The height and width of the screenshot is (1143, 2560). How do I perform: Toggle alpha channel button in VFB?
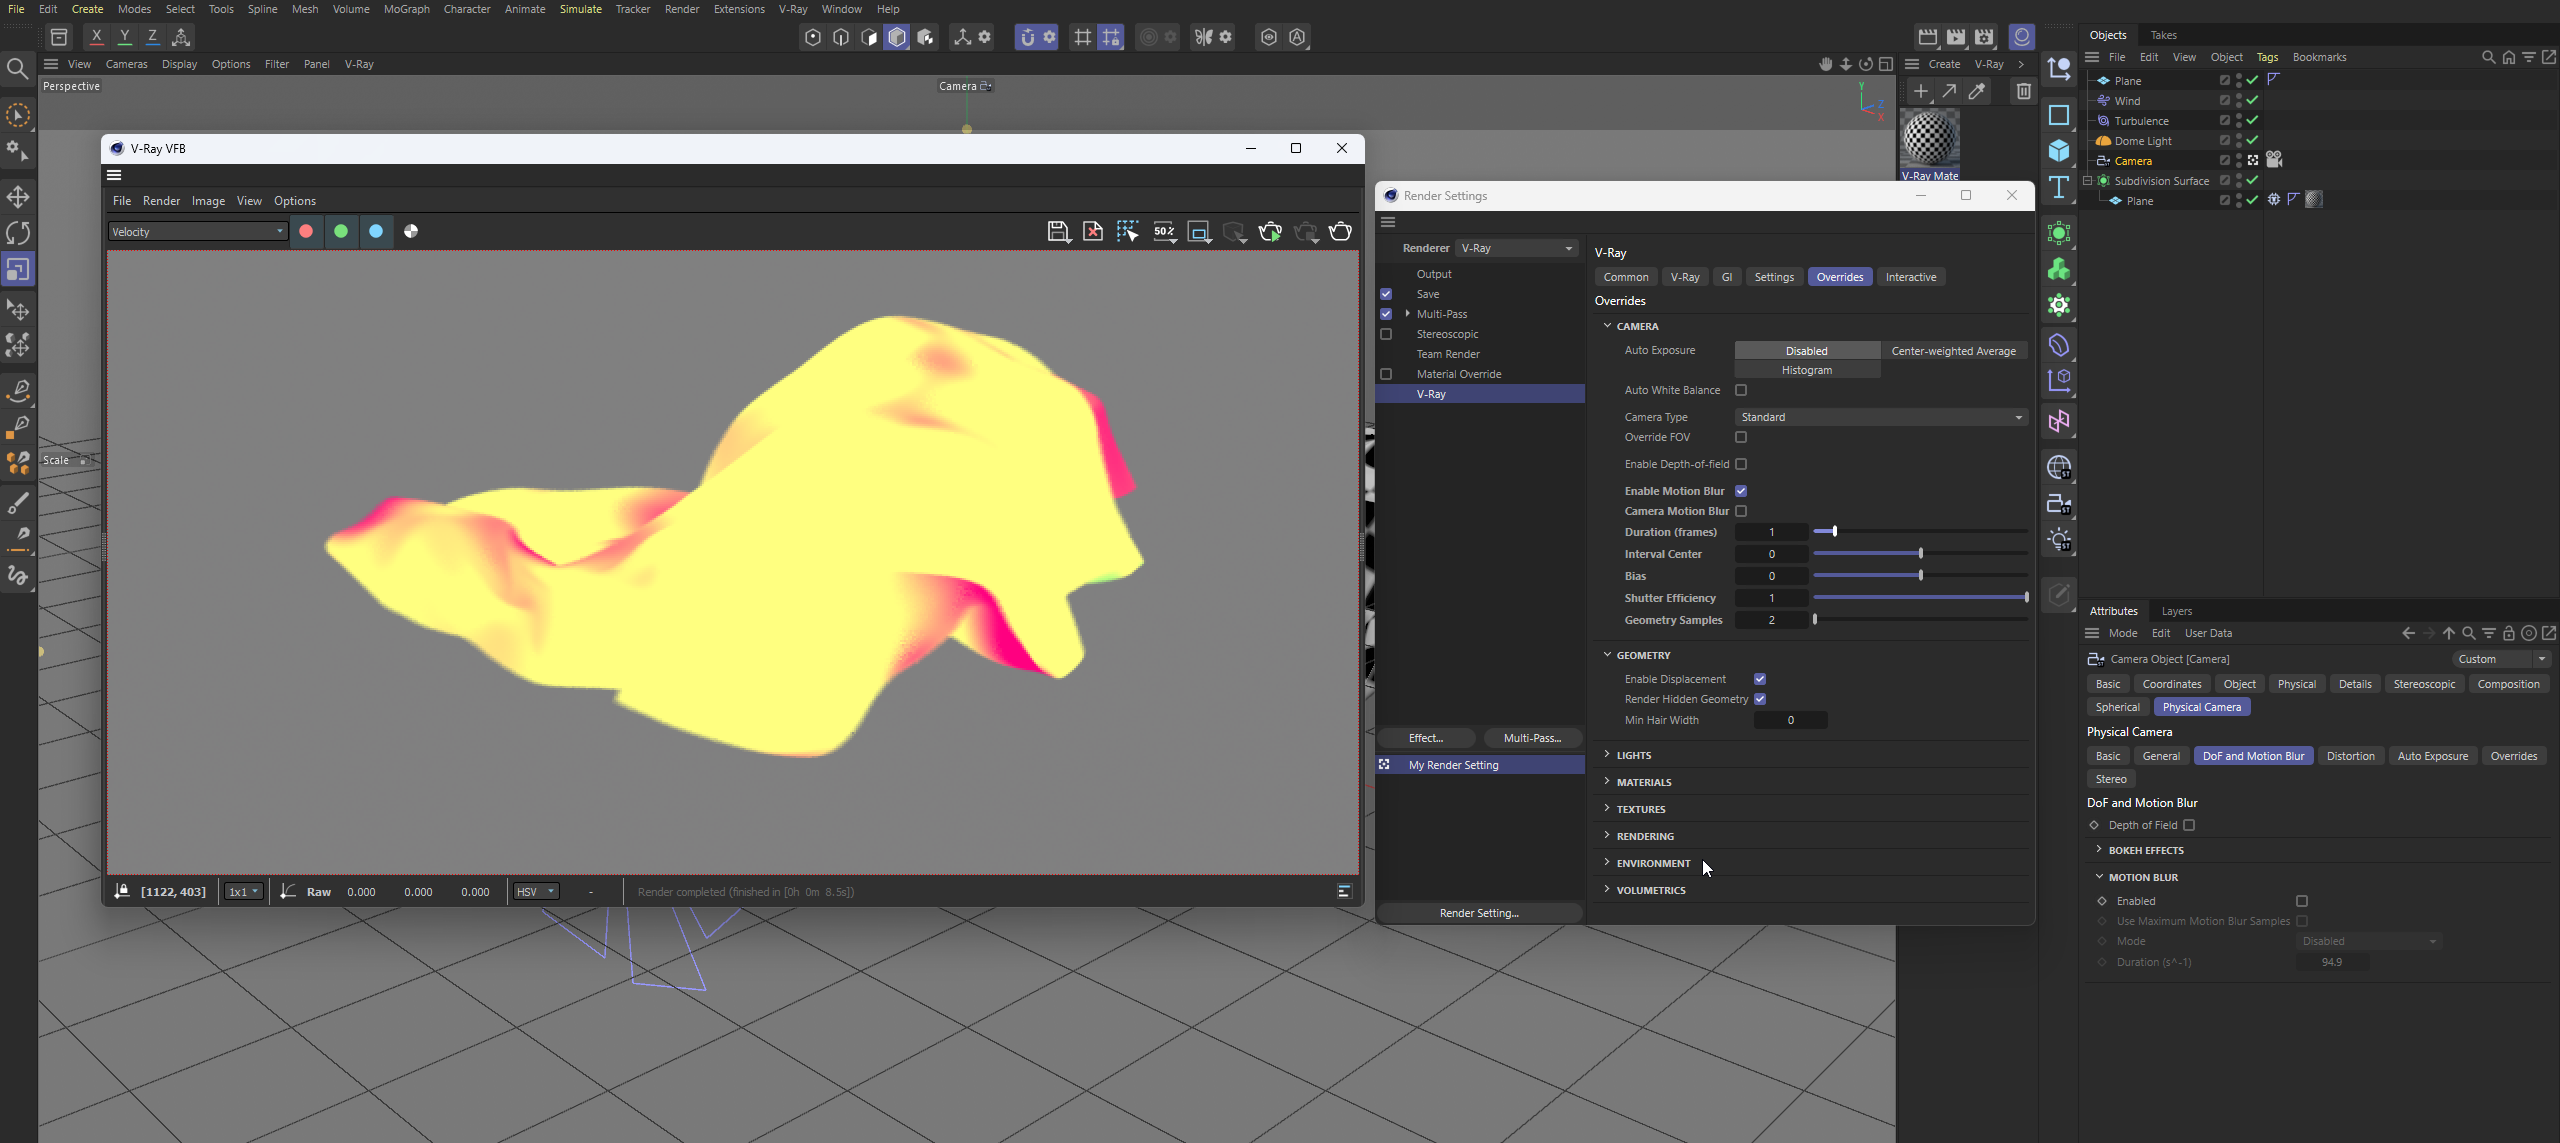[x=411, y=231]
